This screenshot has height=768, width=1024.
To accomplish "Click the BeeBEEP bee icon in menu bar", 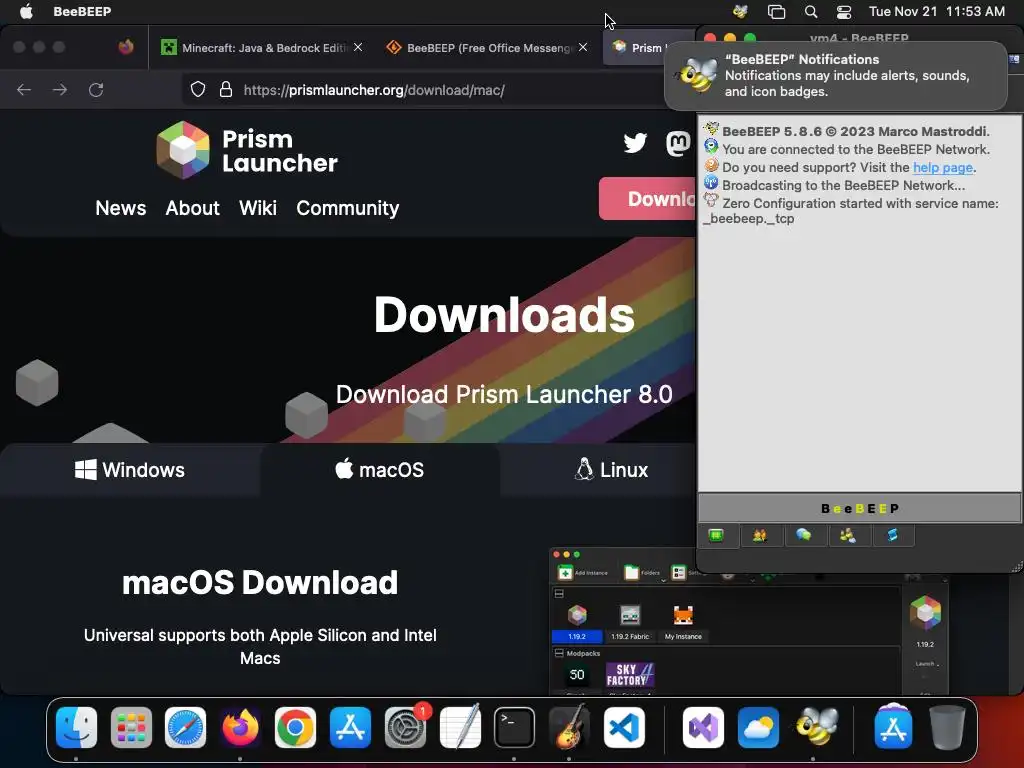I will click(x=740, y=11).
